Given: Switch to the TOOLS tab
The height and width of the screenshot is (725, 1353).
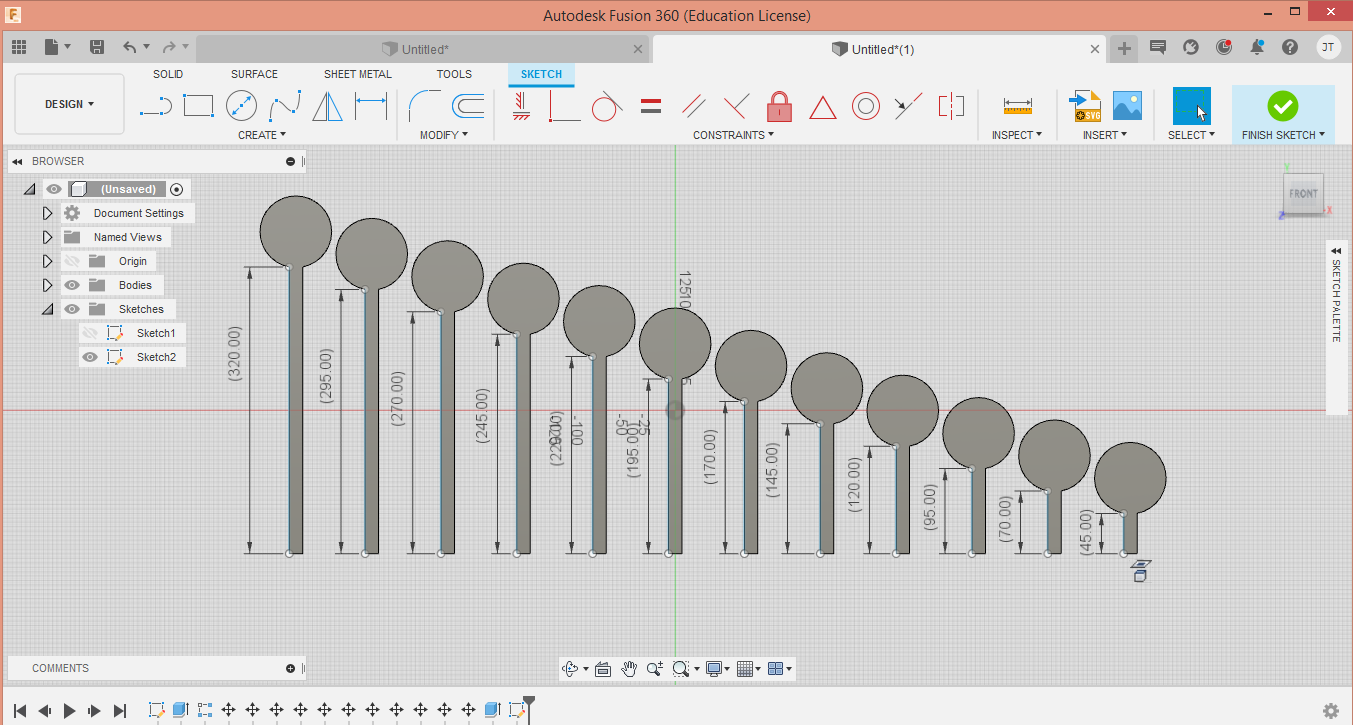Looking at the screenshot, I should [454, 74].
